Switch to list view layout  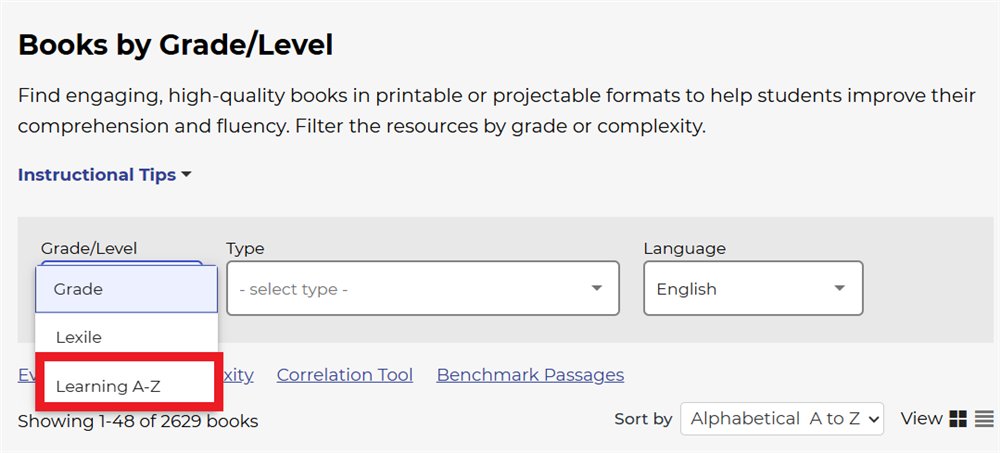(x=984, y=419)
